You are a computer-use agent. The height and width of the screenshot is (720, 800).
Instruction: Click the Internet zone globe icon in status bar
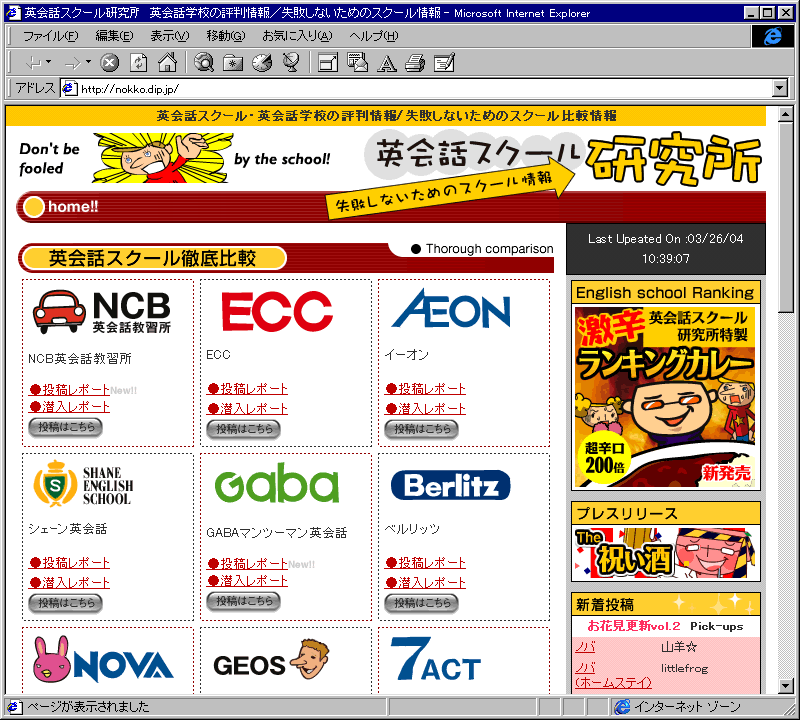tap(622, 707)
